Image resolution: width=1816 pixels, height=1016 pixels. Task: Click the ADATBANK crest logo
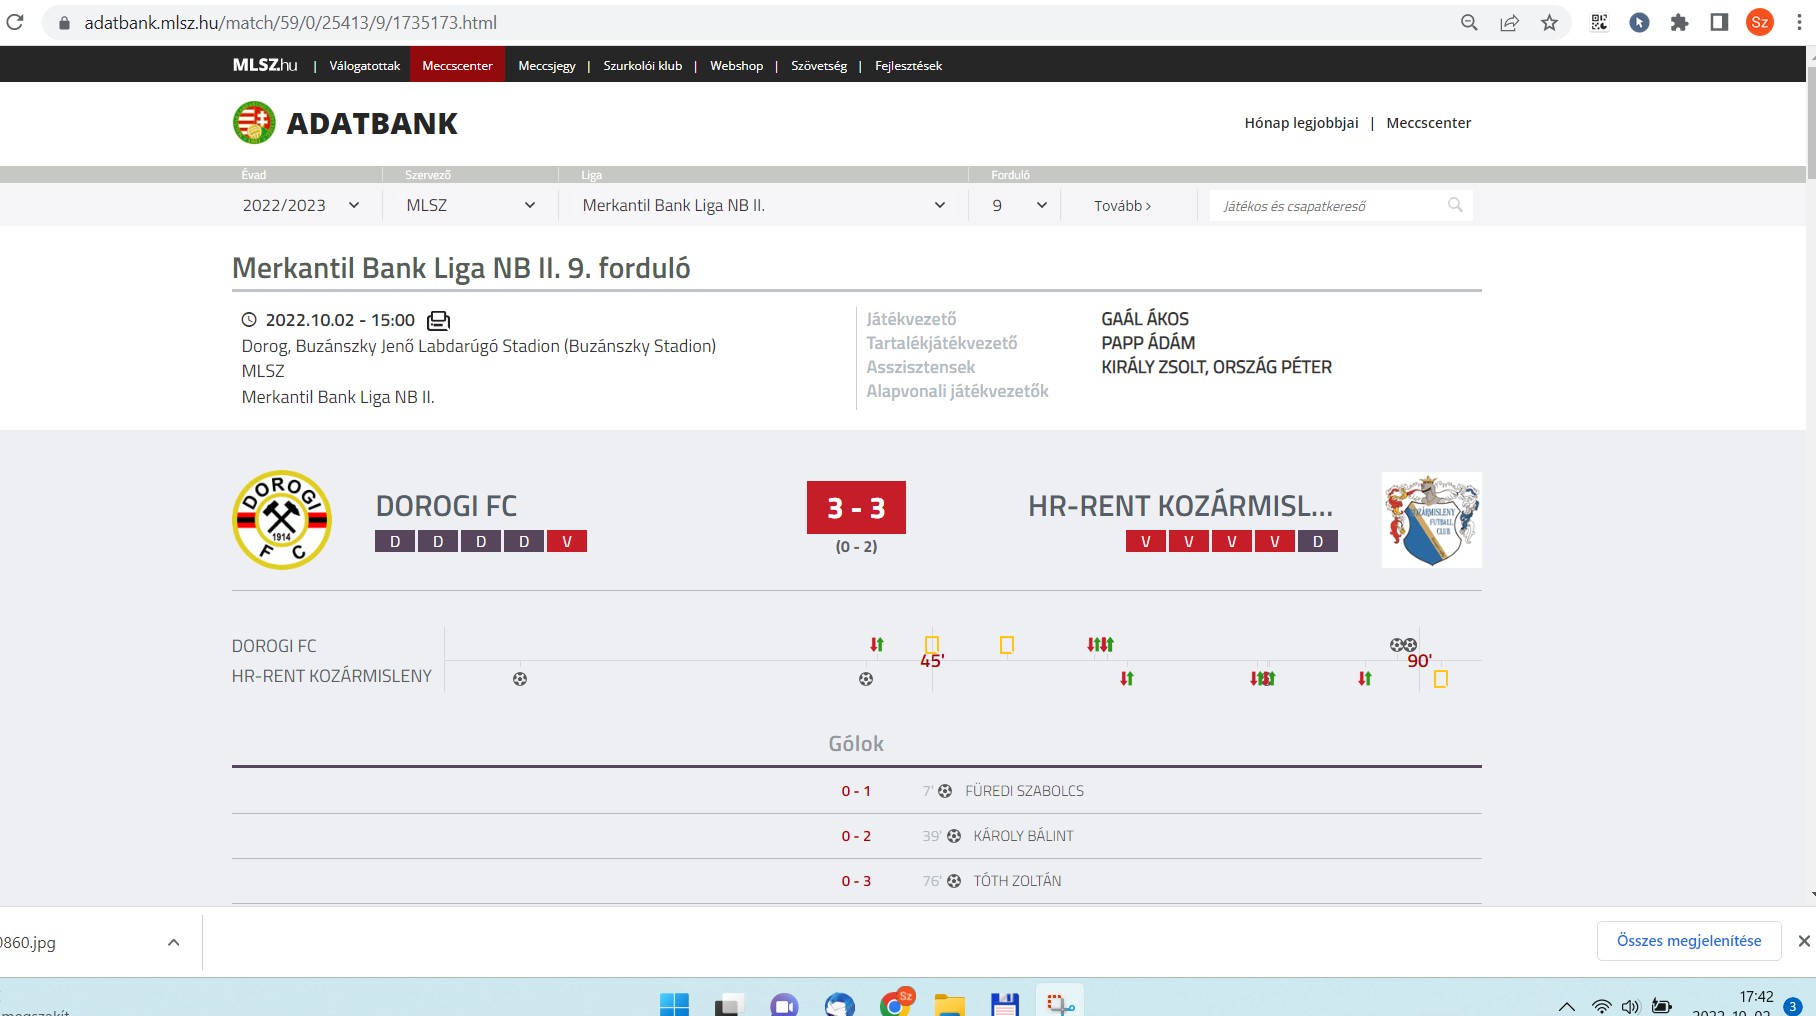(254, 123)
